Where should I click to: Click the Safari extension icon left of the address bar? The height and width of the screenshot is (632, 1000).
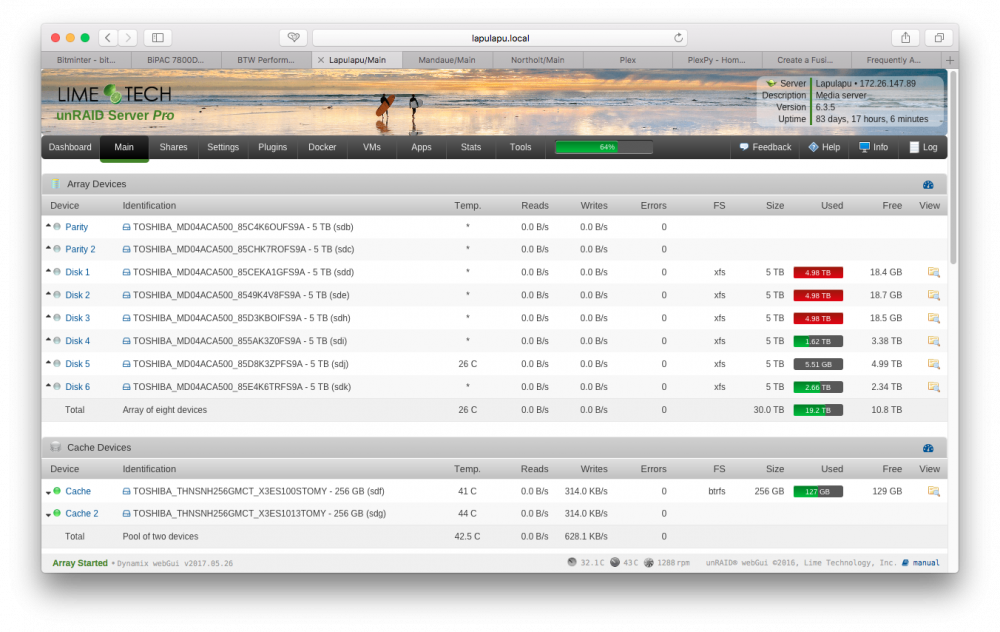click(293, 38)
